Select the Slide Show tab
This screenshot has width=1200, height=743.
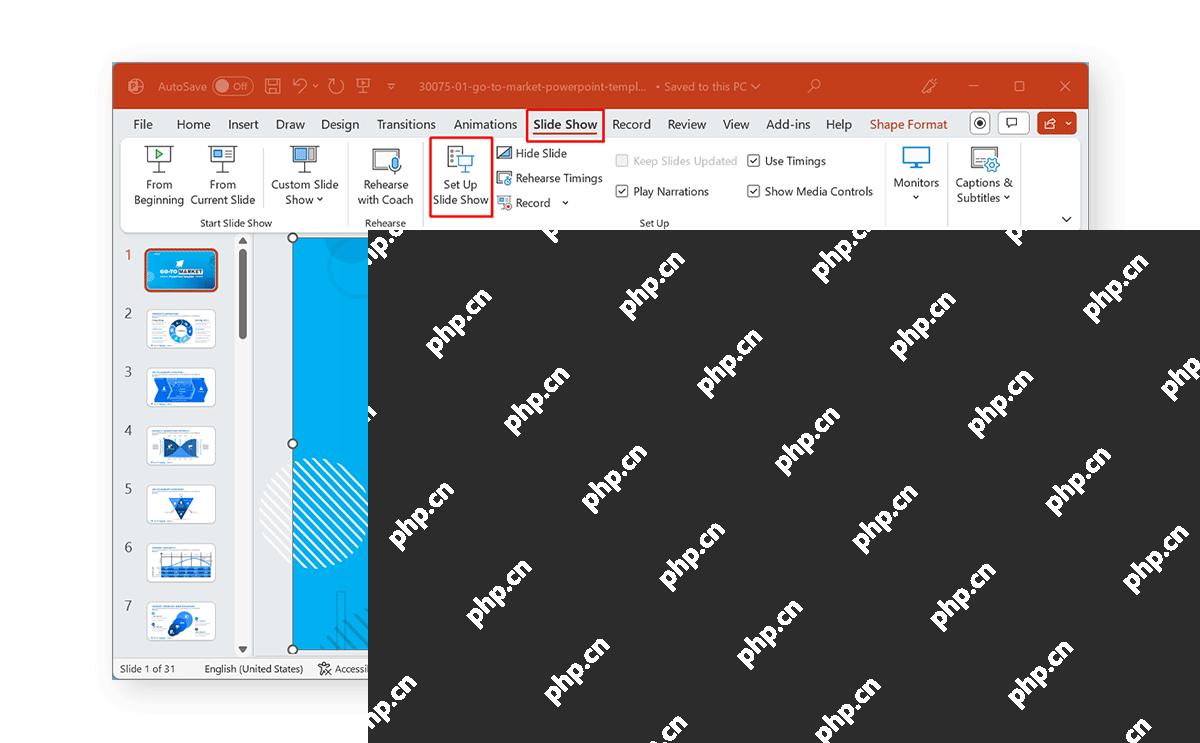pyautogui.click(x=565, y=125)
